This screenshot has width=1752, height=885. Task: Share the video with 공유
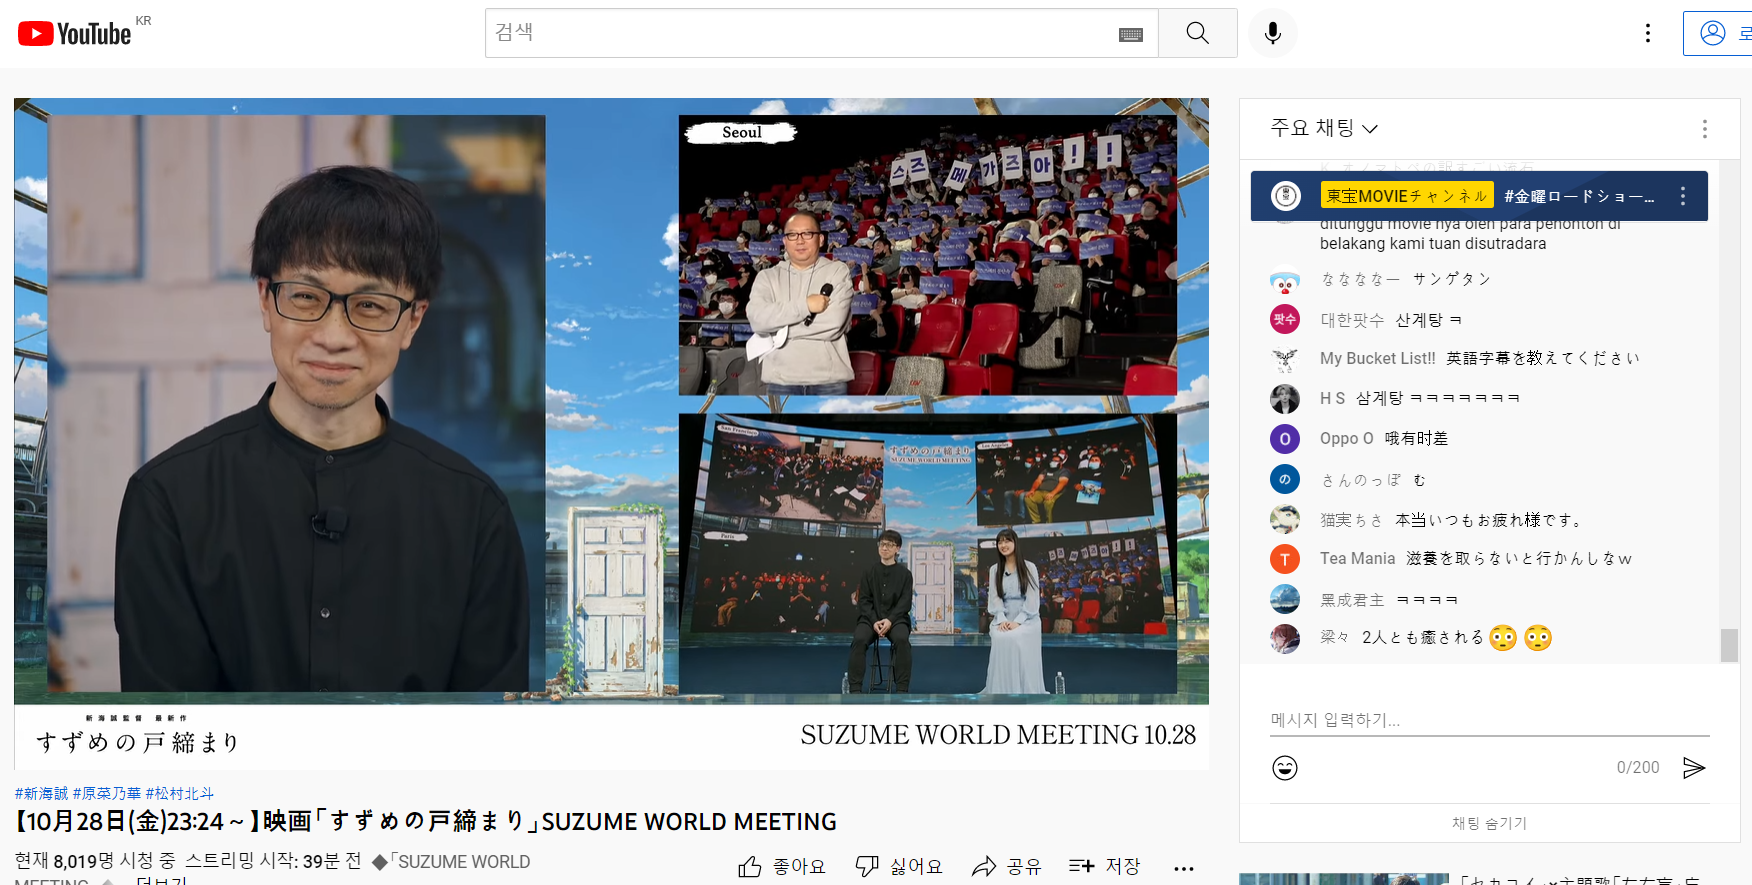coord(1007,866)
